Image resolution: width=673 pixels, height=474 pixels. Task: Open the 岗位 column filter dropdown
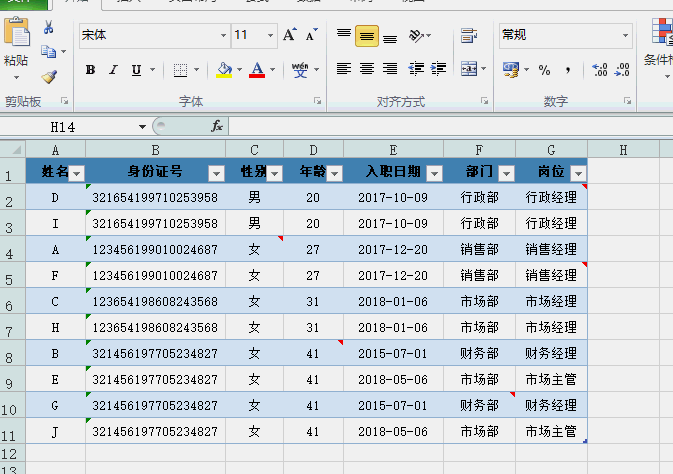click(579, 173)
